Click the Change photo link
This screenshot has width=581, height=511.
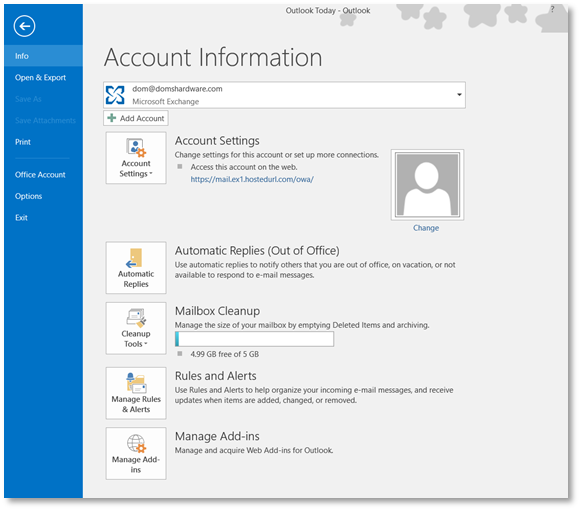click(x=426, y=228)
